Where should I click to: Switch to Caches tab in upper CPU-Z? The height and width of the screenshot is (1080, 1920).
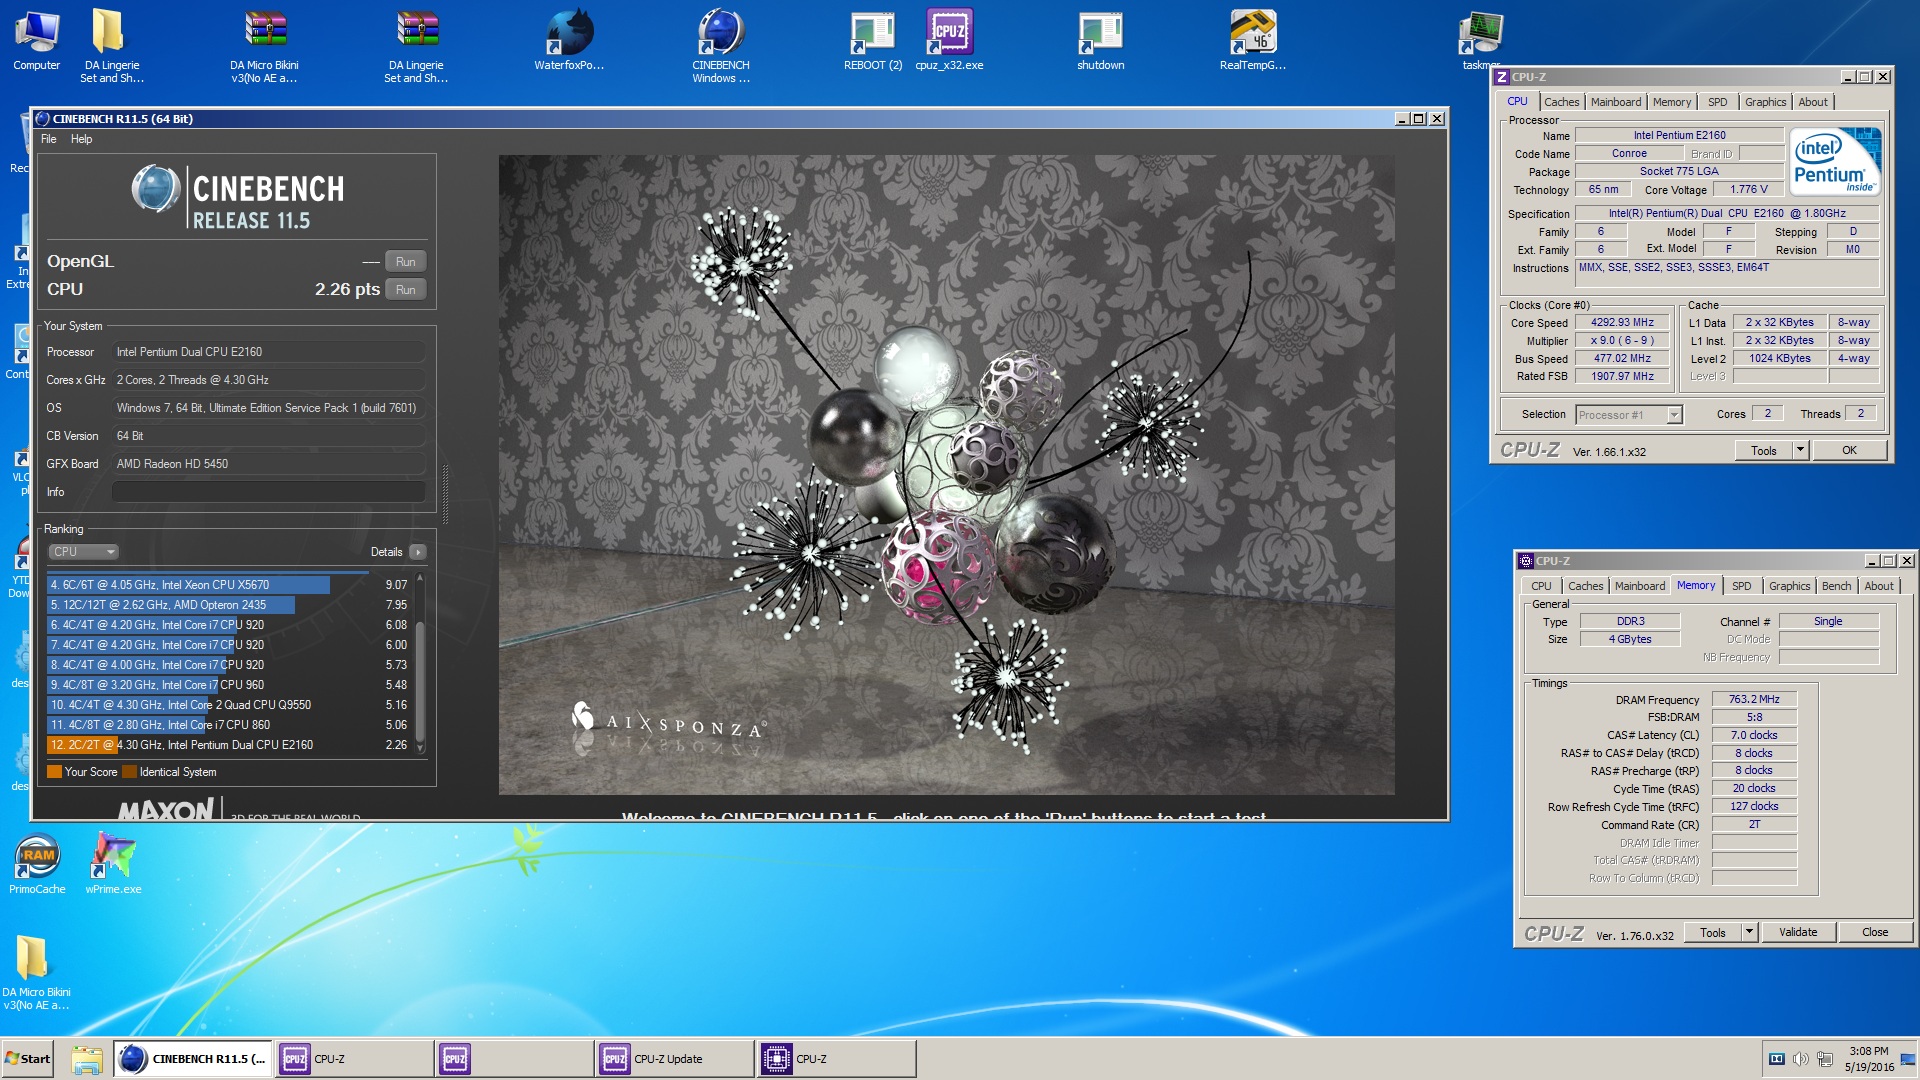pos(1561,102)
